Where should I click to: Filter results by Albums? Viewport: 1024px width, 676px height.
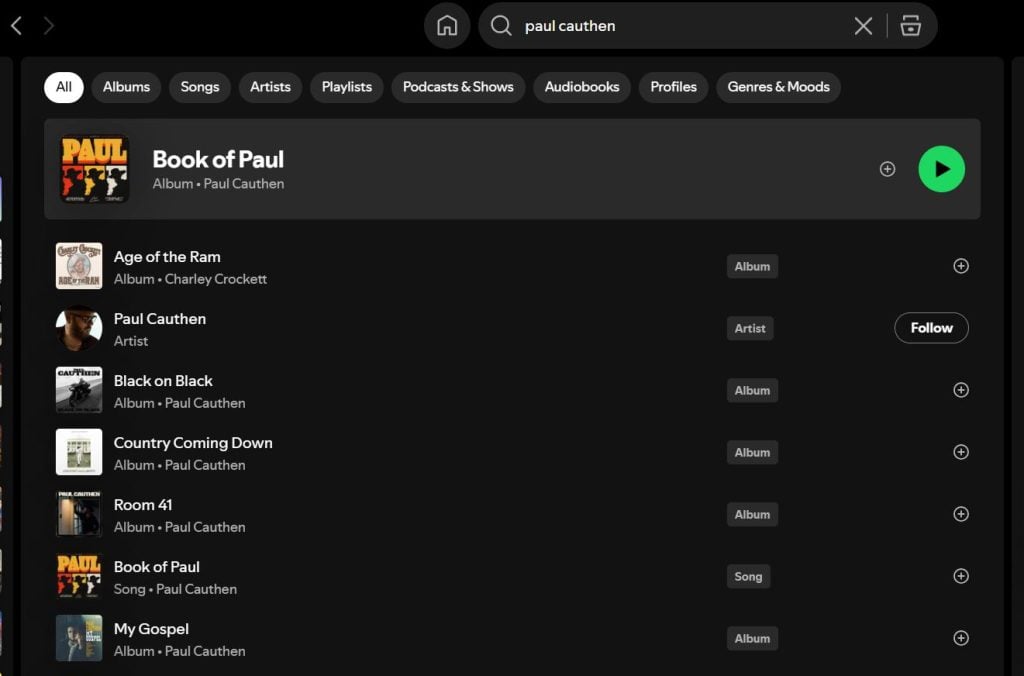(126, 87)
